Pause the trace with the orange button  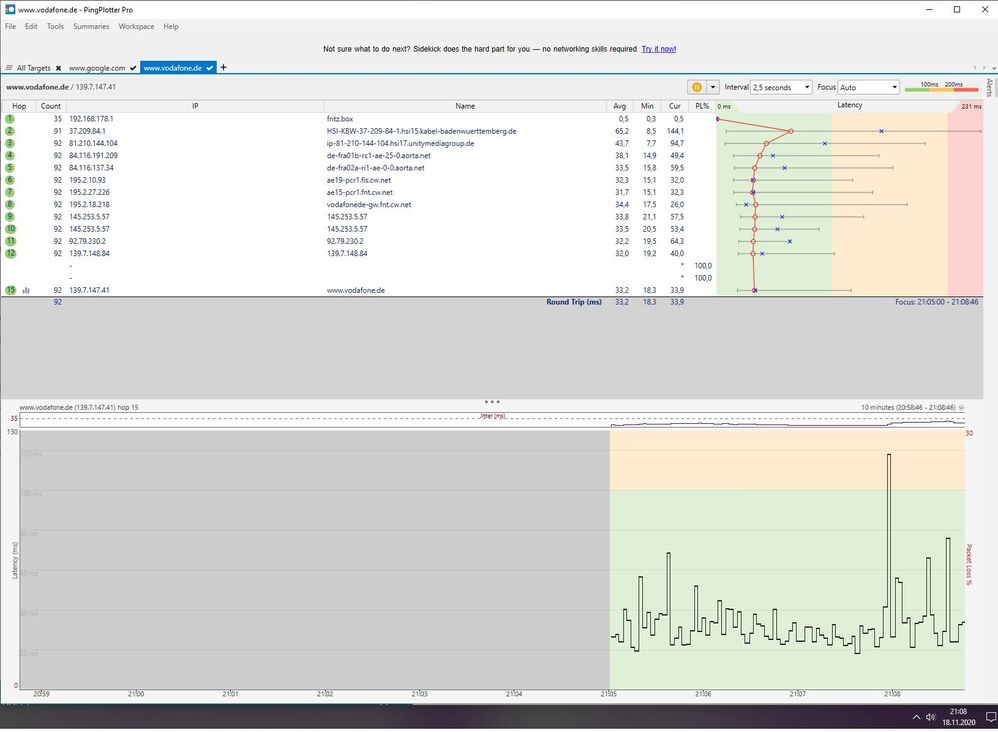click(x=696, y=87)
